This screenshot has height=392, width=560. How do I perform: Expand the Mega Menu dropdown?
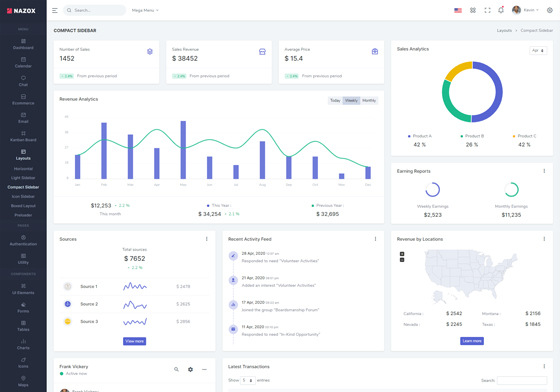pyautogui.click(x=145, y=10)
